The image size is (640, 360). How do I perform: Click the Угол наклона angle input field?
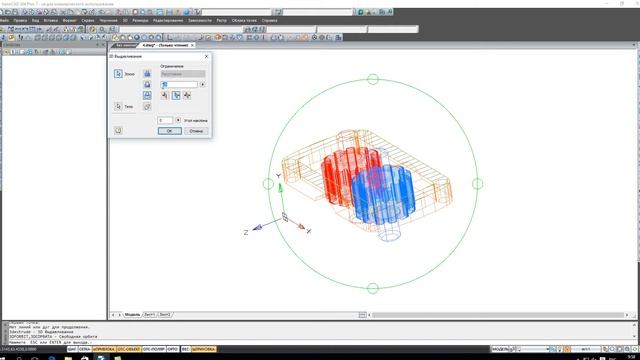pyautogui.click(x=165, y=120)
